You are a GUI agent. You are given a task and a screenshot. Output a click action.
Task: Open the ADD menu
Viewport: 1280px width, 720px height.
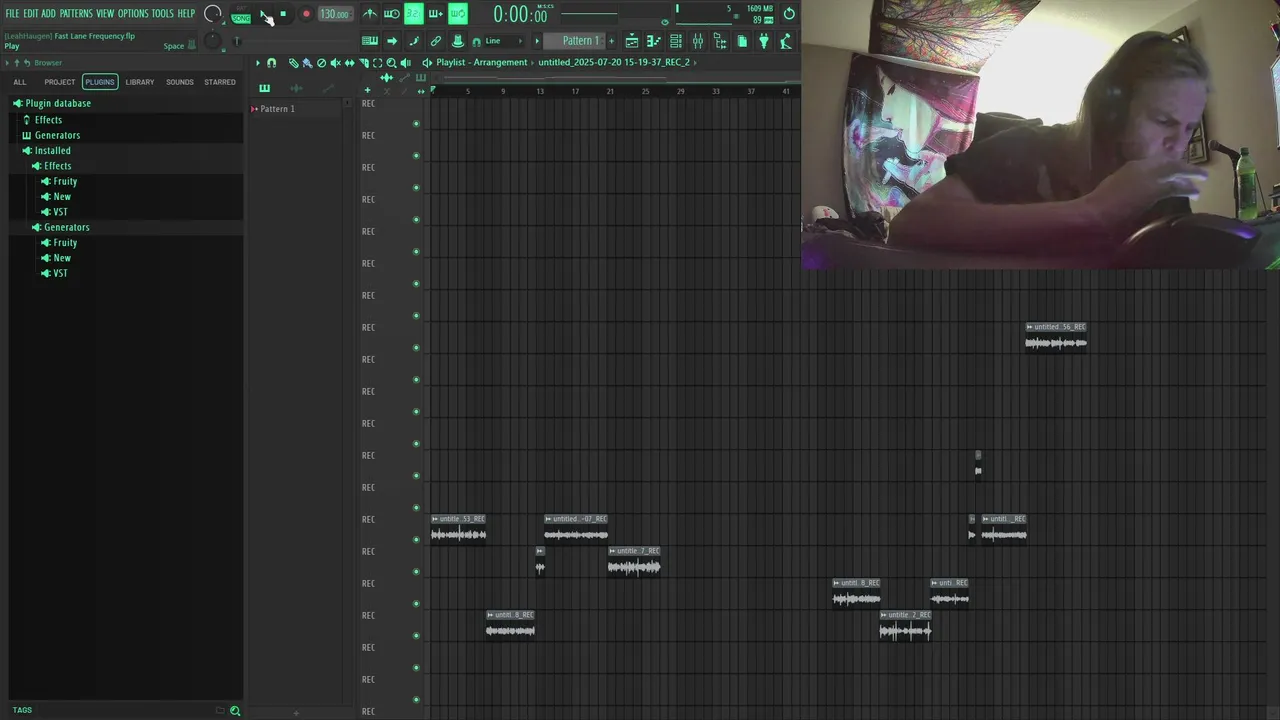[x=49, y=13]
